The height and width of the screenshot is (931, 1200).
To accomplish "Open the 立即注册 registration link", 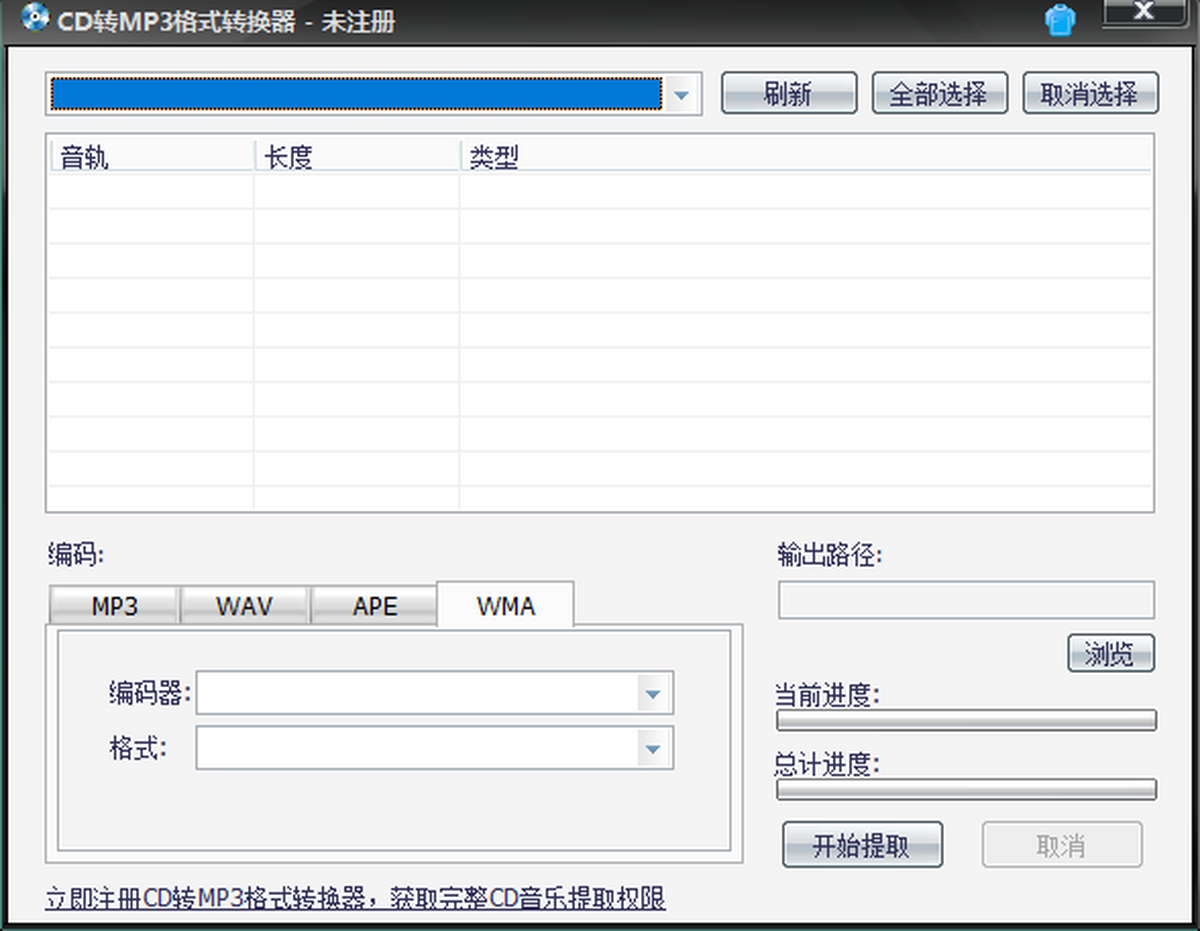I will click(355, 898).
